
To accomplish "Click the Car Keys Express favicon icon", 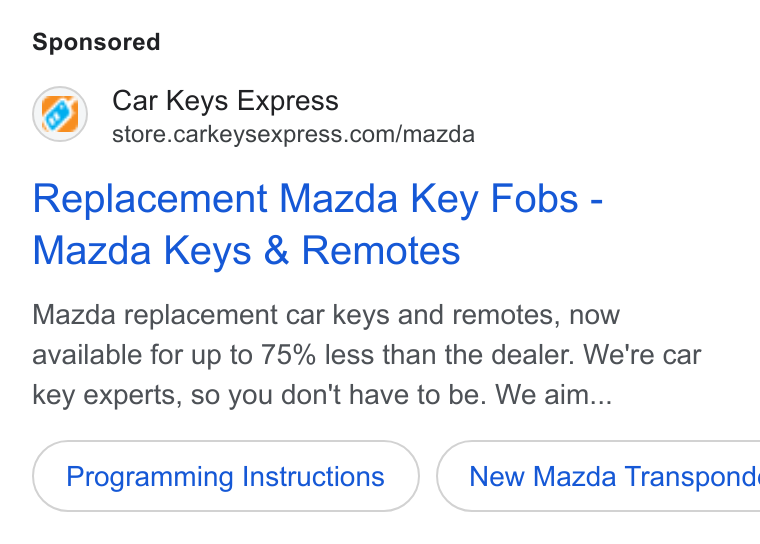I will pos(60,114).
